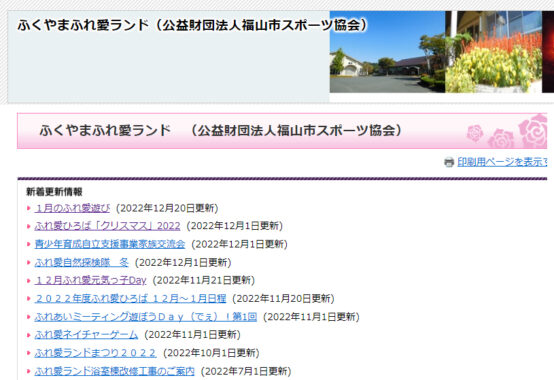Open ふれ愛ランド浴室棟改修工事のご案内 link
The height and width of the screenshot is (380, 554).
pyautogui.click(x=114, y=371)
